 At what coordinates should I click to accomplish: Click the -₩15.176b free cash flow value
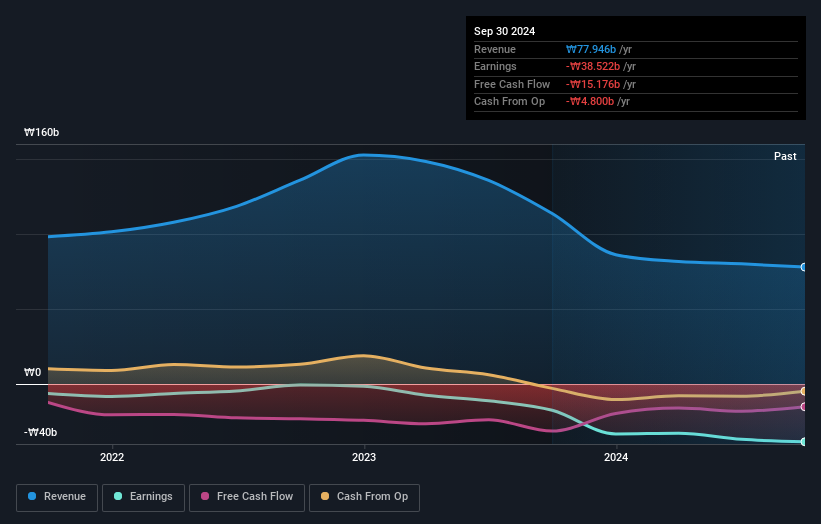click(593, 84)
